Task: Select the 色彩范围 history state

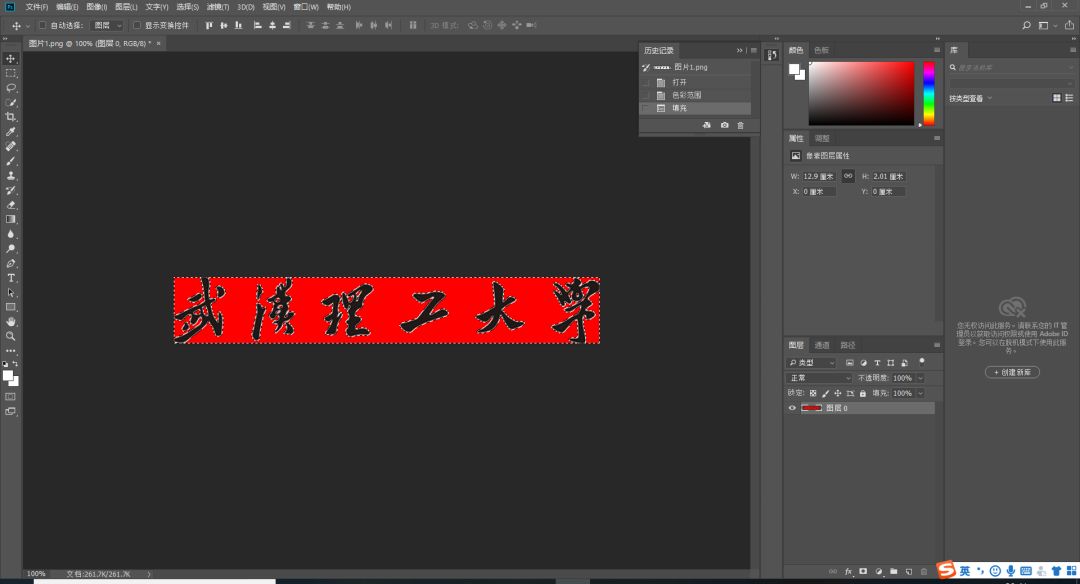Action: coord(696,95)
